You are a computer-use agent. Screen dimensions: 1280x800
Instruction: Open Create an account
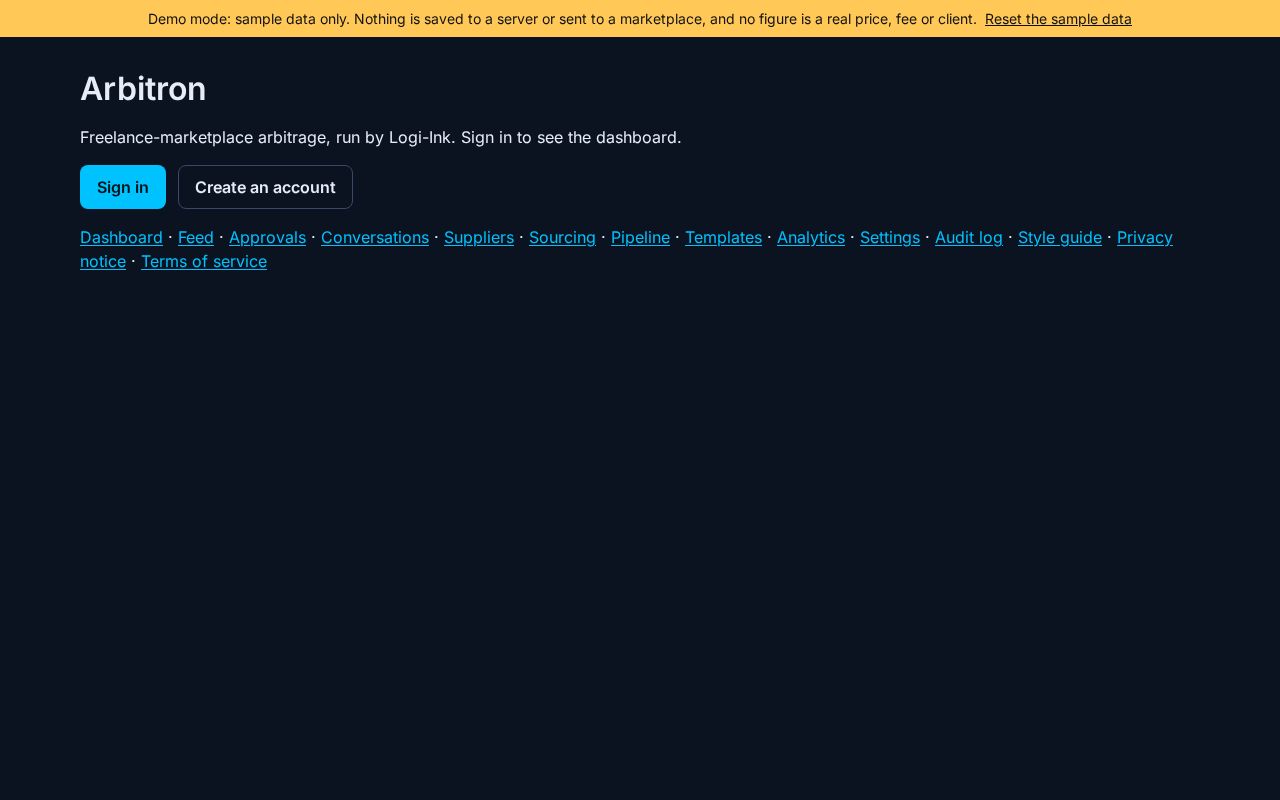(x=265, y=187)
